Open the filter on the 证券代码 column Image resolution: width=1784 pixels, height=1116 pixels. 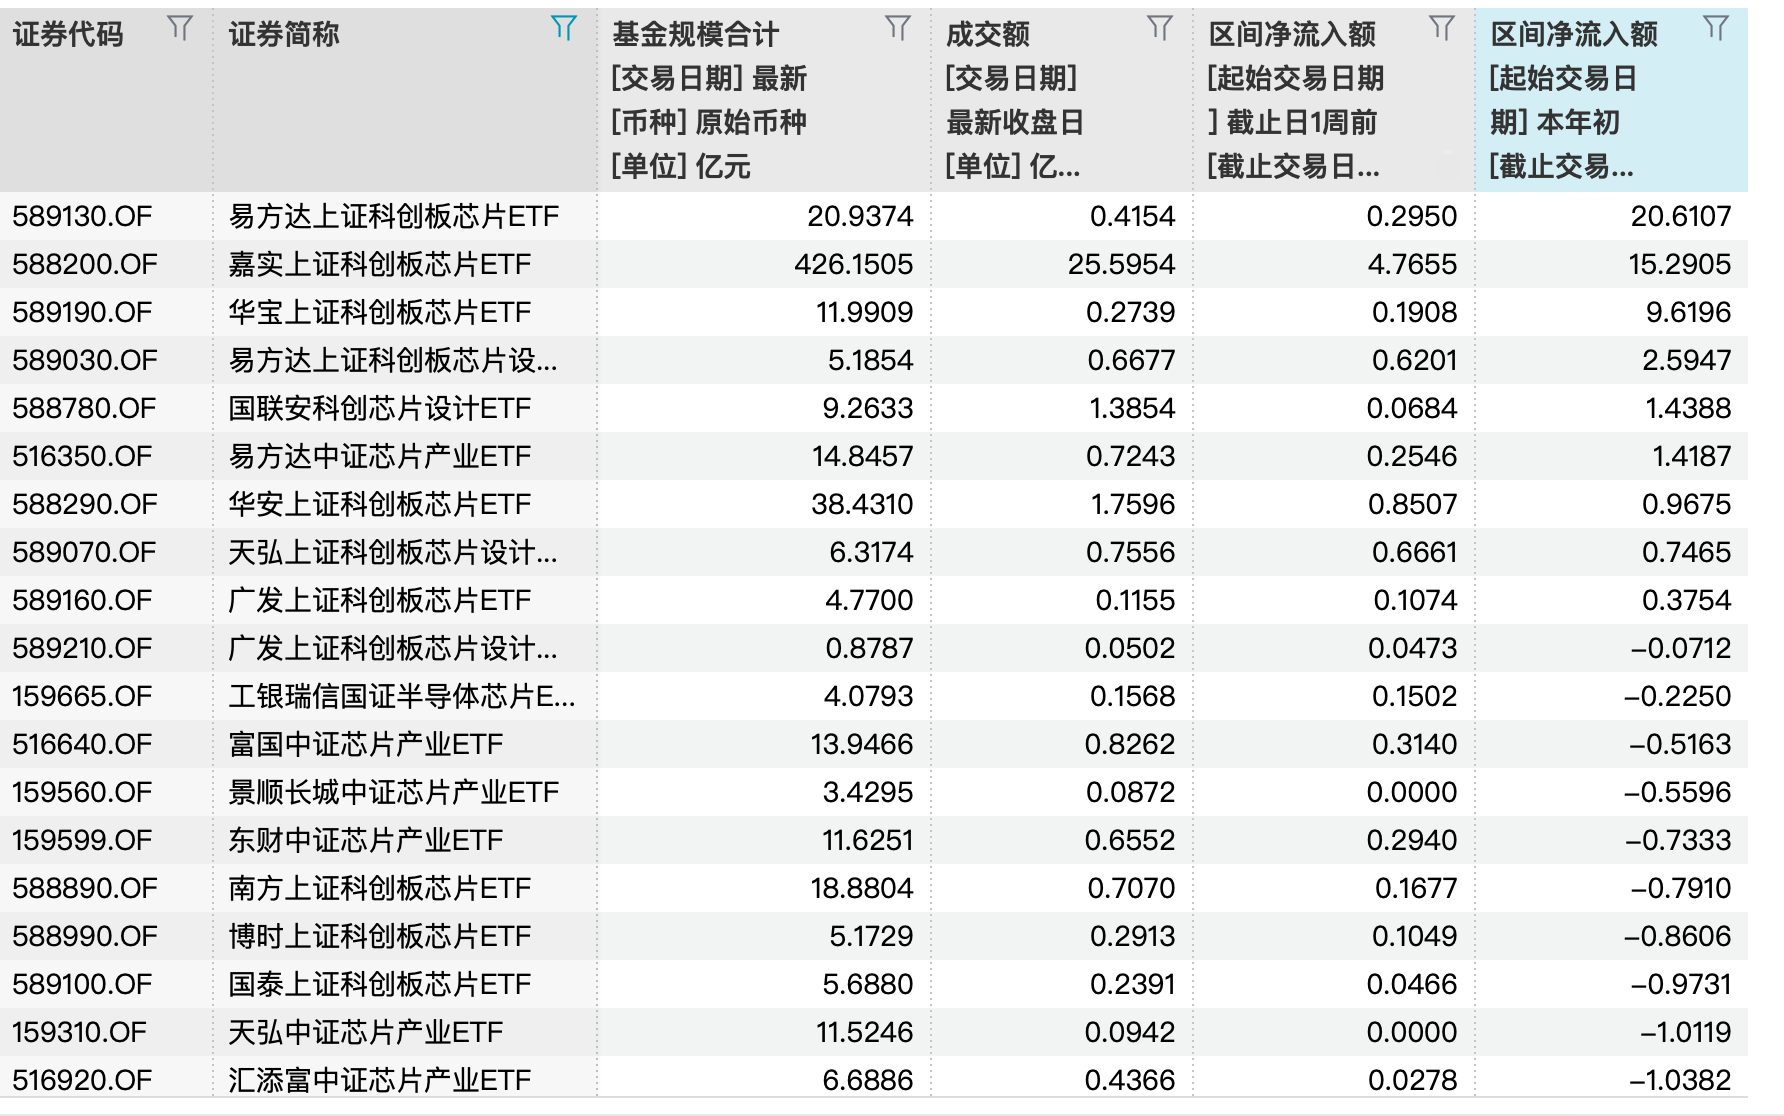(x=181, y=29)
